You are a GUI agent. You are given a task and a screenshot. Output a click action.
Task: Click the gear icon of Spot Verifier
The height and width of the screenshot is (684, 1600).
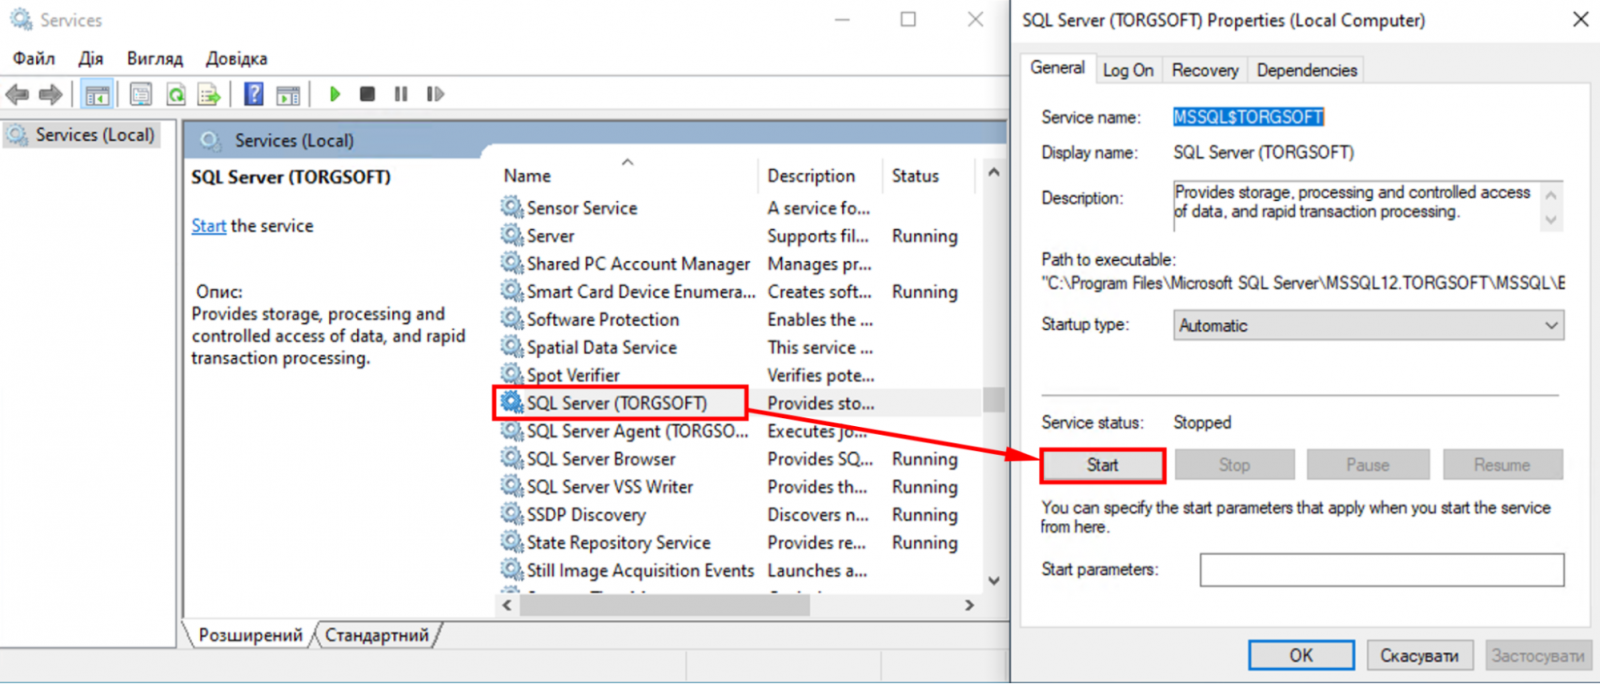click(x=512, y=375)
